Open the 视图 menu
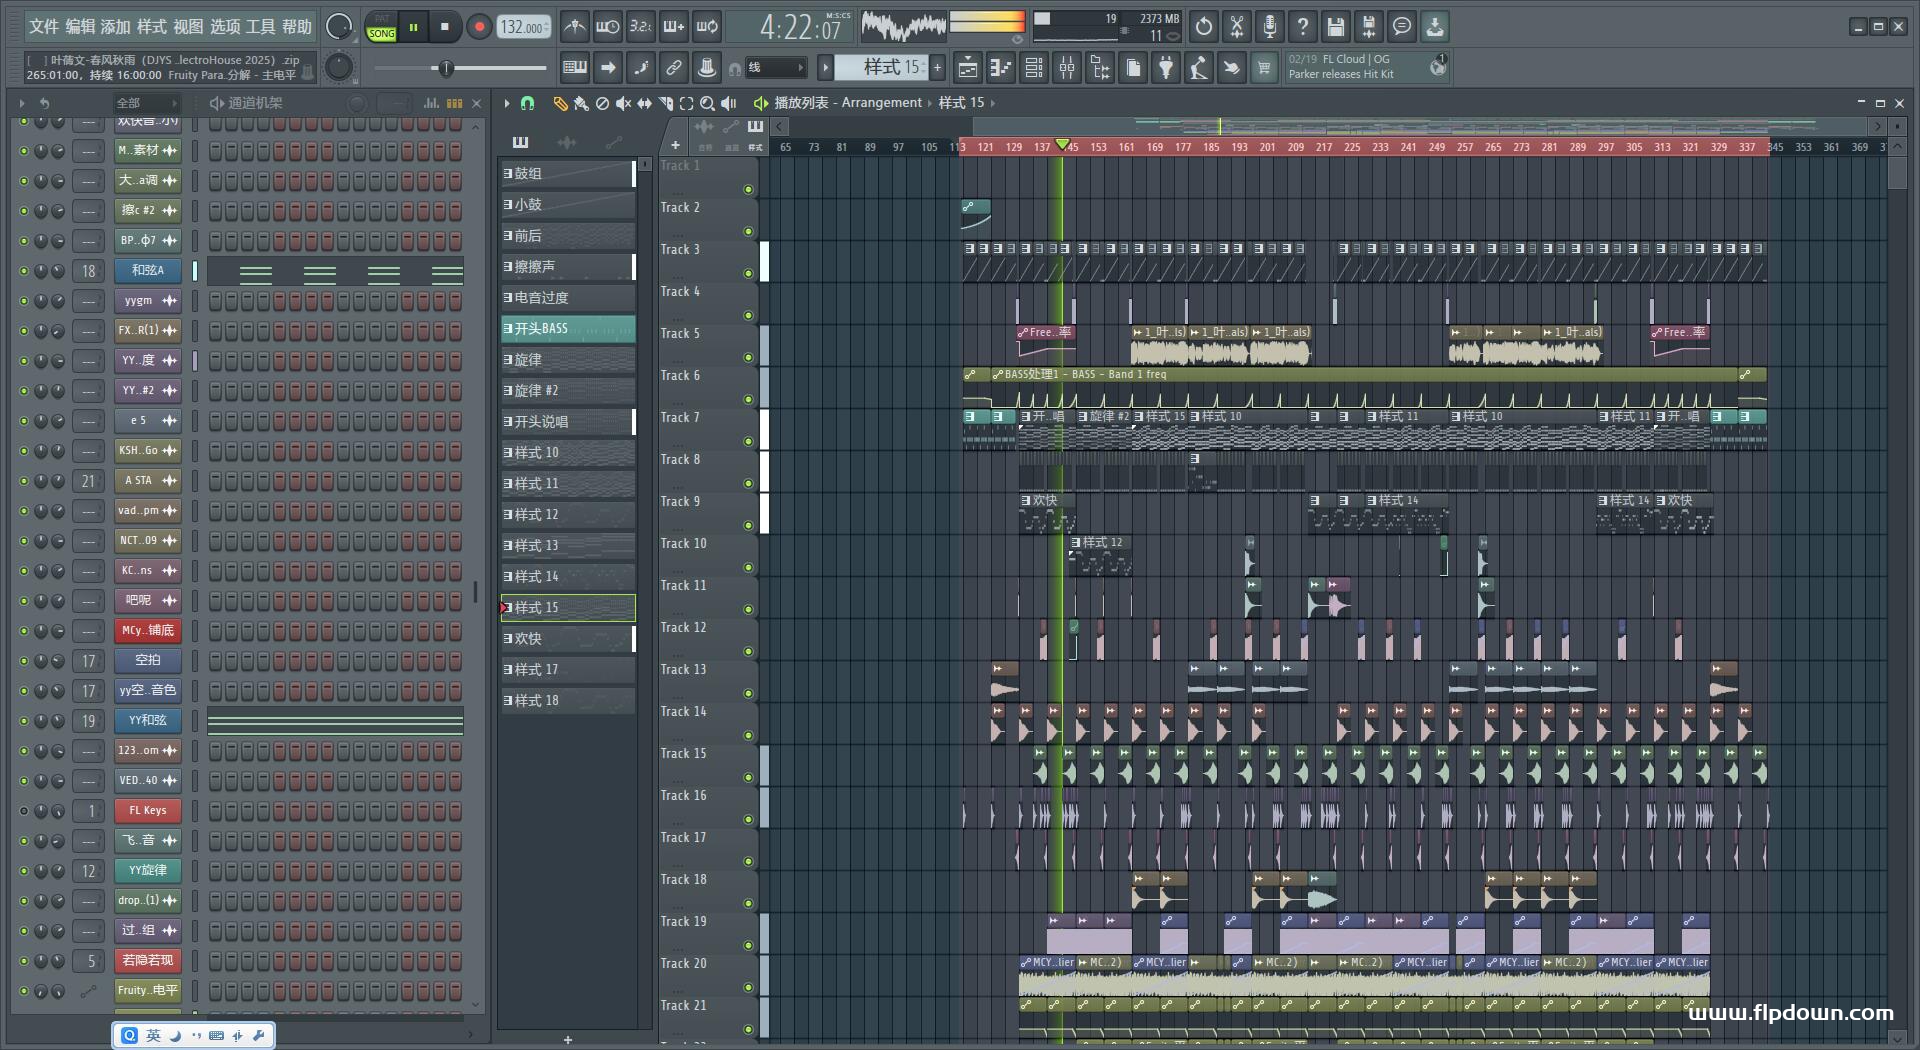Image resolution: width=1920 pixels, height=1050 pixels. (188, 27)
